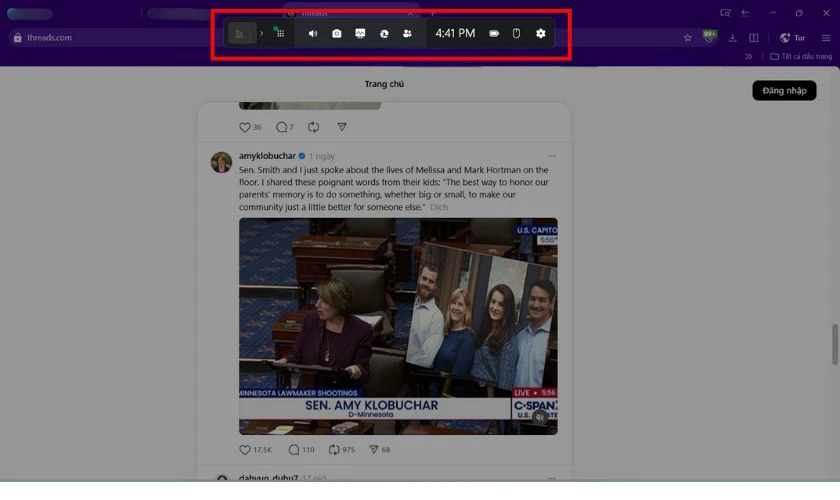The image size is (840, 500).
Task: Click the tab search icon in title bar
Action: coord(725,13)
